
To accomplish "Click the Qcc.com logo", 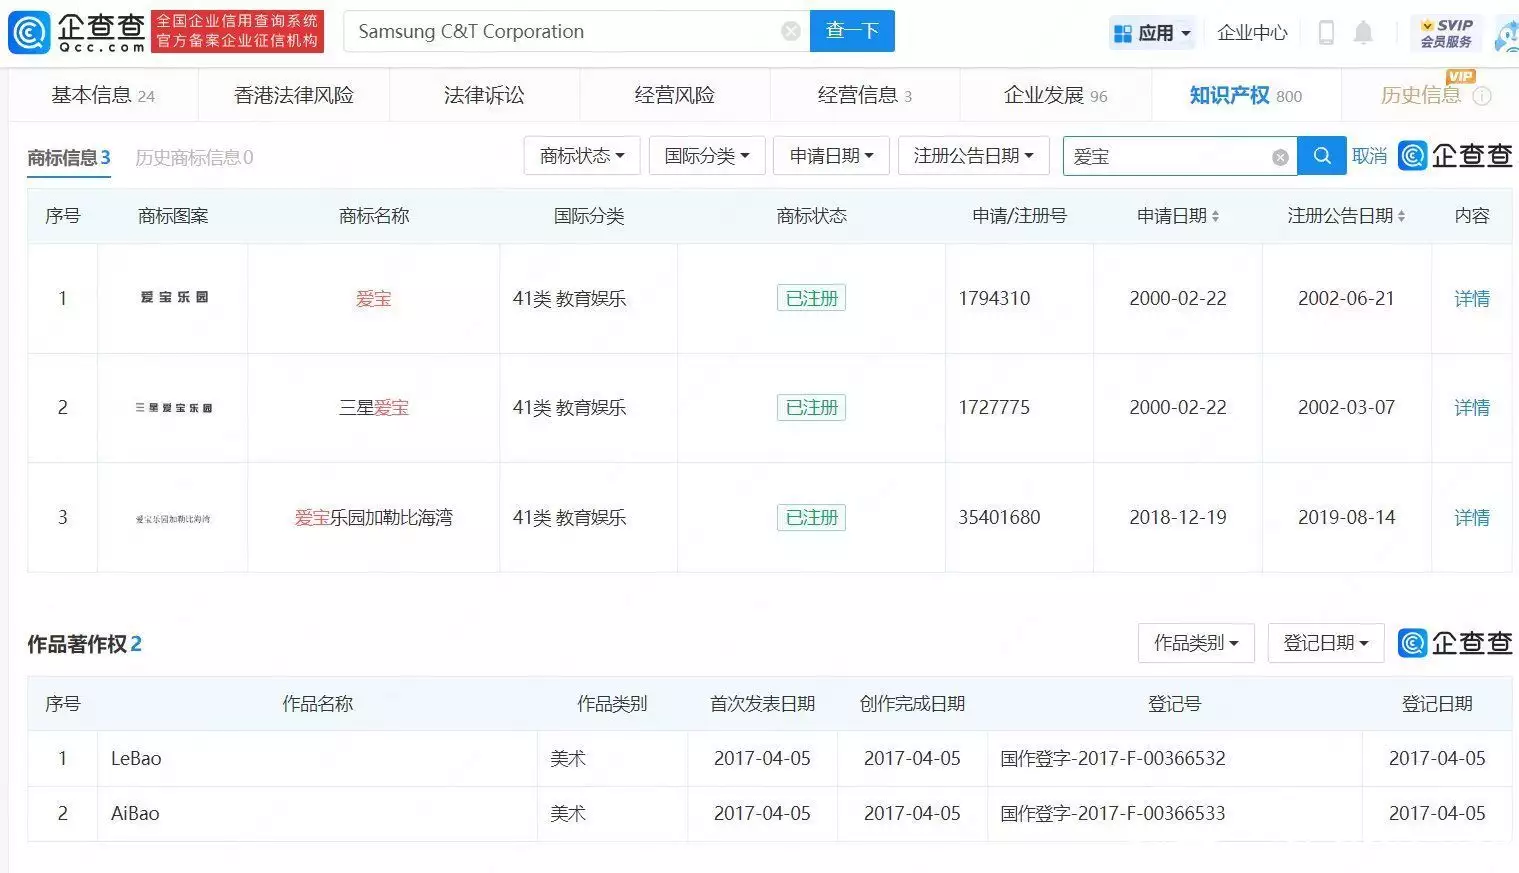I will [77, 32].
